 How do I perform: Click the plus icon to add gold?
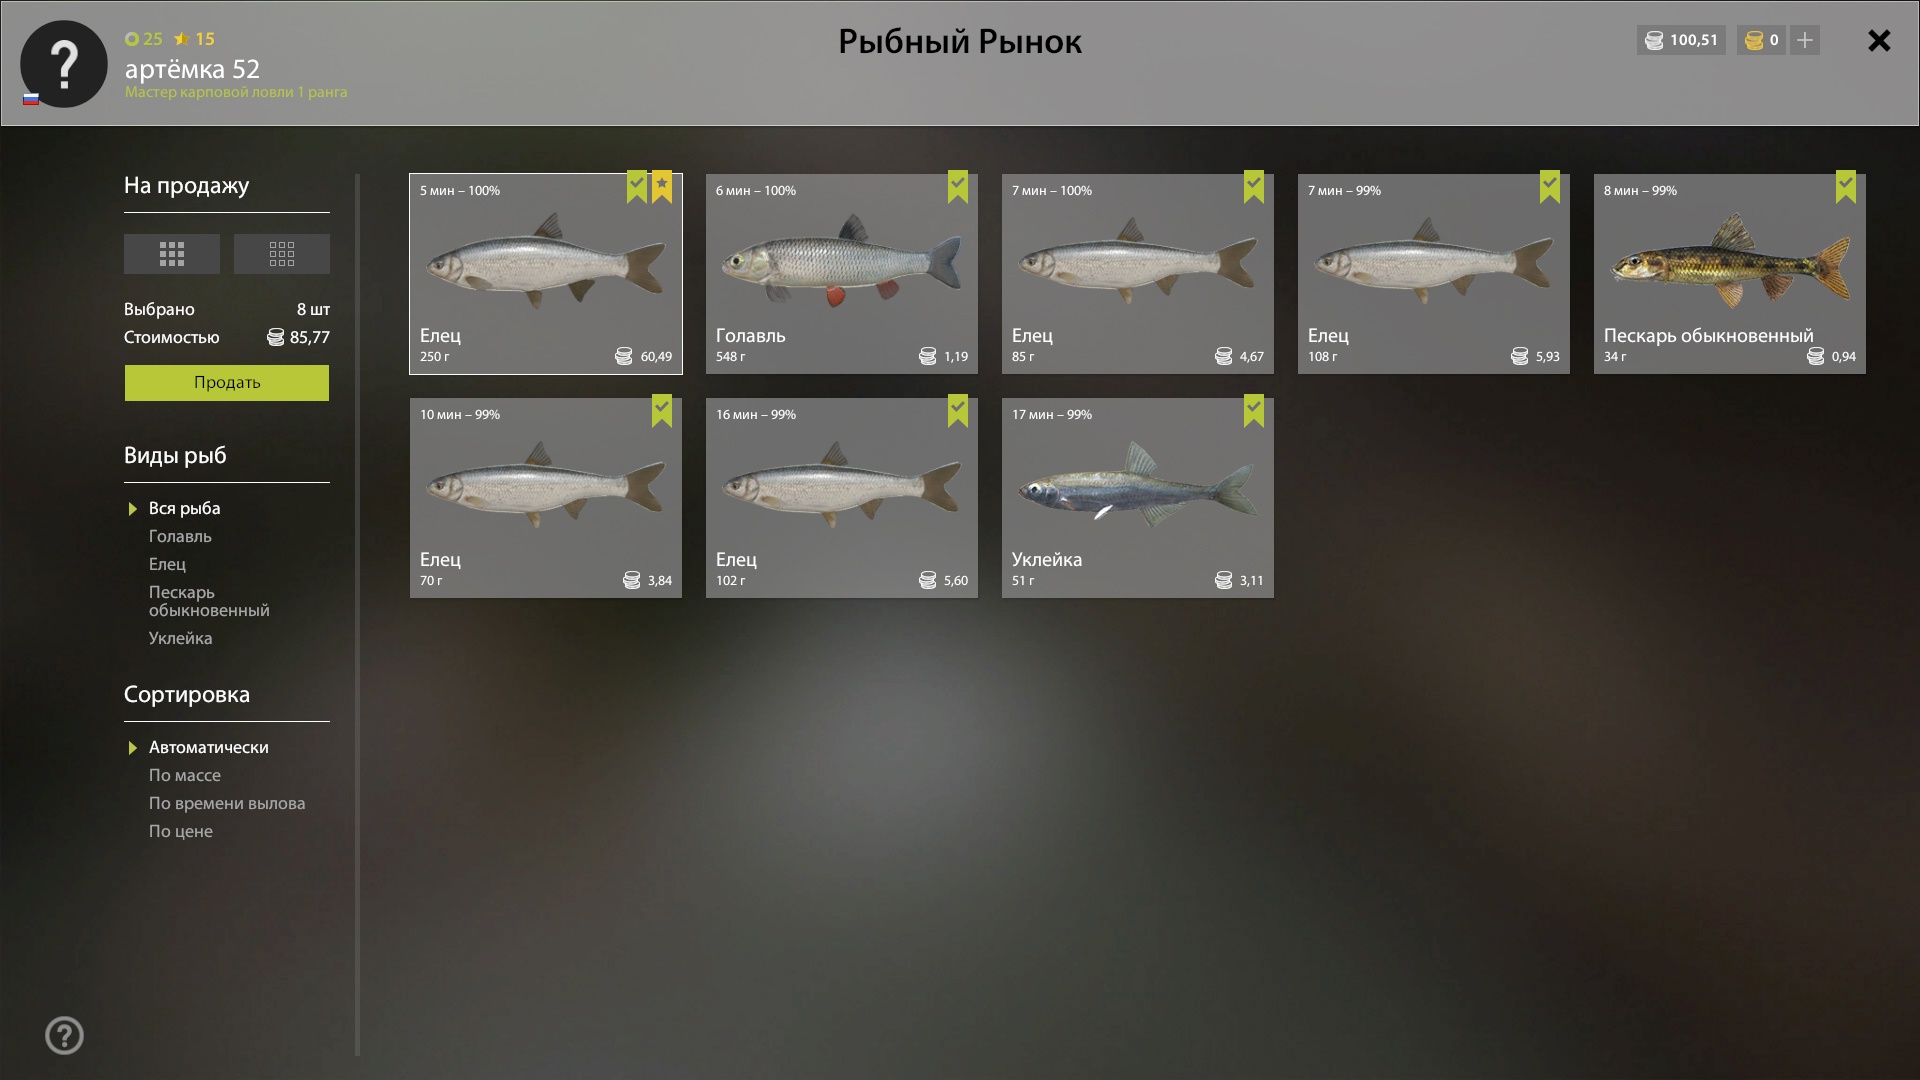(x=1805, y=40)
